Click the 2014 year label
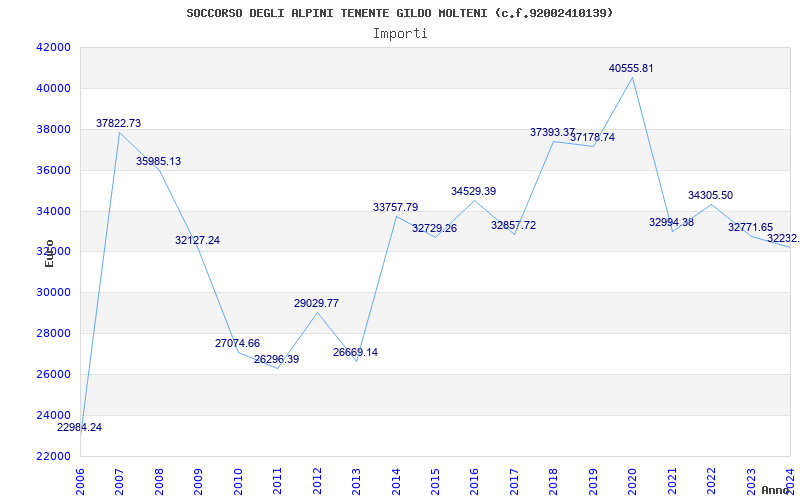 point(396,481)
